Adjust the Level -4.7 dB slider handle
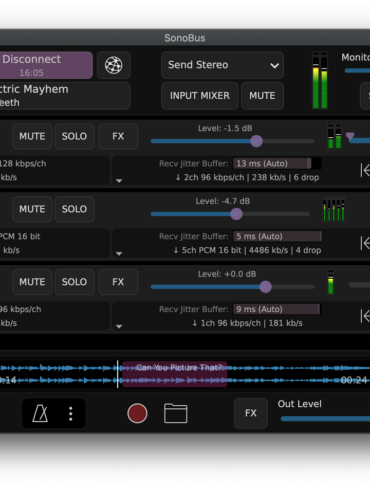The height and width of the screenshot is (490, 370). tap(236, 214)
